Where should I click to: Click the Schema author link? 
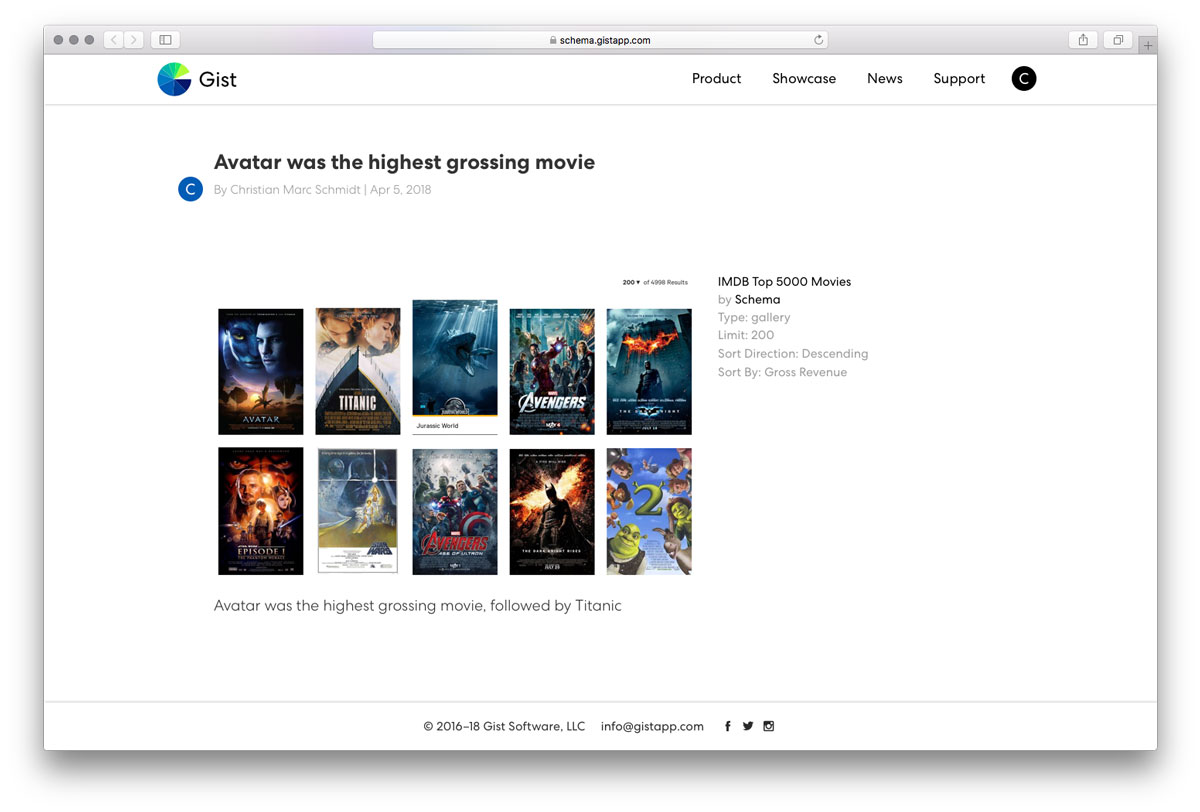[757, 299]
